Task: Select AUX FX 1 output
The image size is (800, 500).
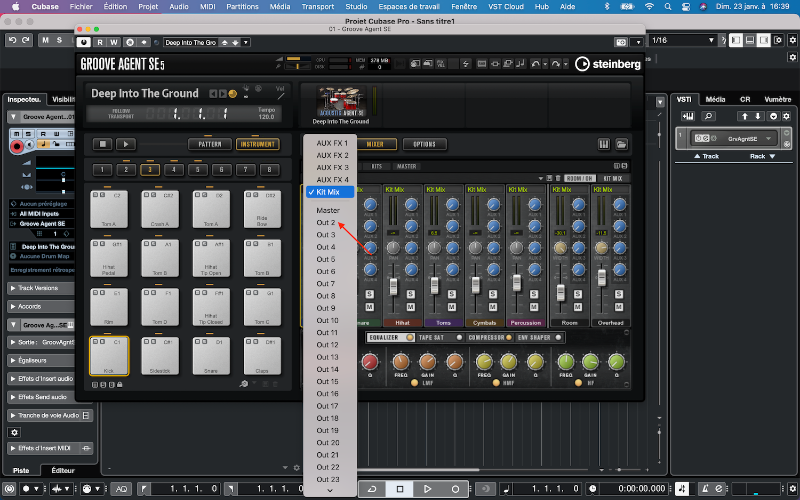Action: [330, 143]
